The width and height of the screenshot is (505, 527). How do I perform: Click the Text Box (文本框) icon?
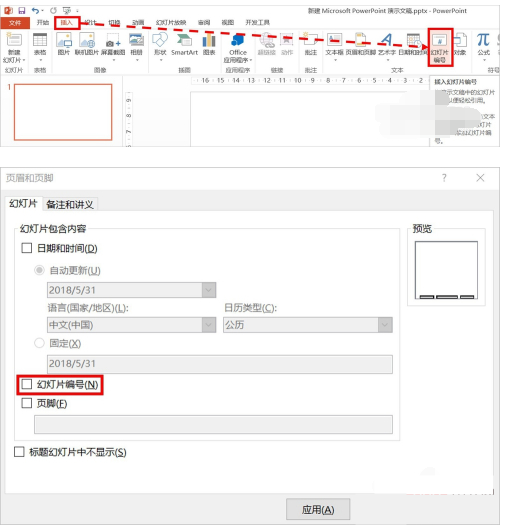pyautogui.click(x=334, y=40)
